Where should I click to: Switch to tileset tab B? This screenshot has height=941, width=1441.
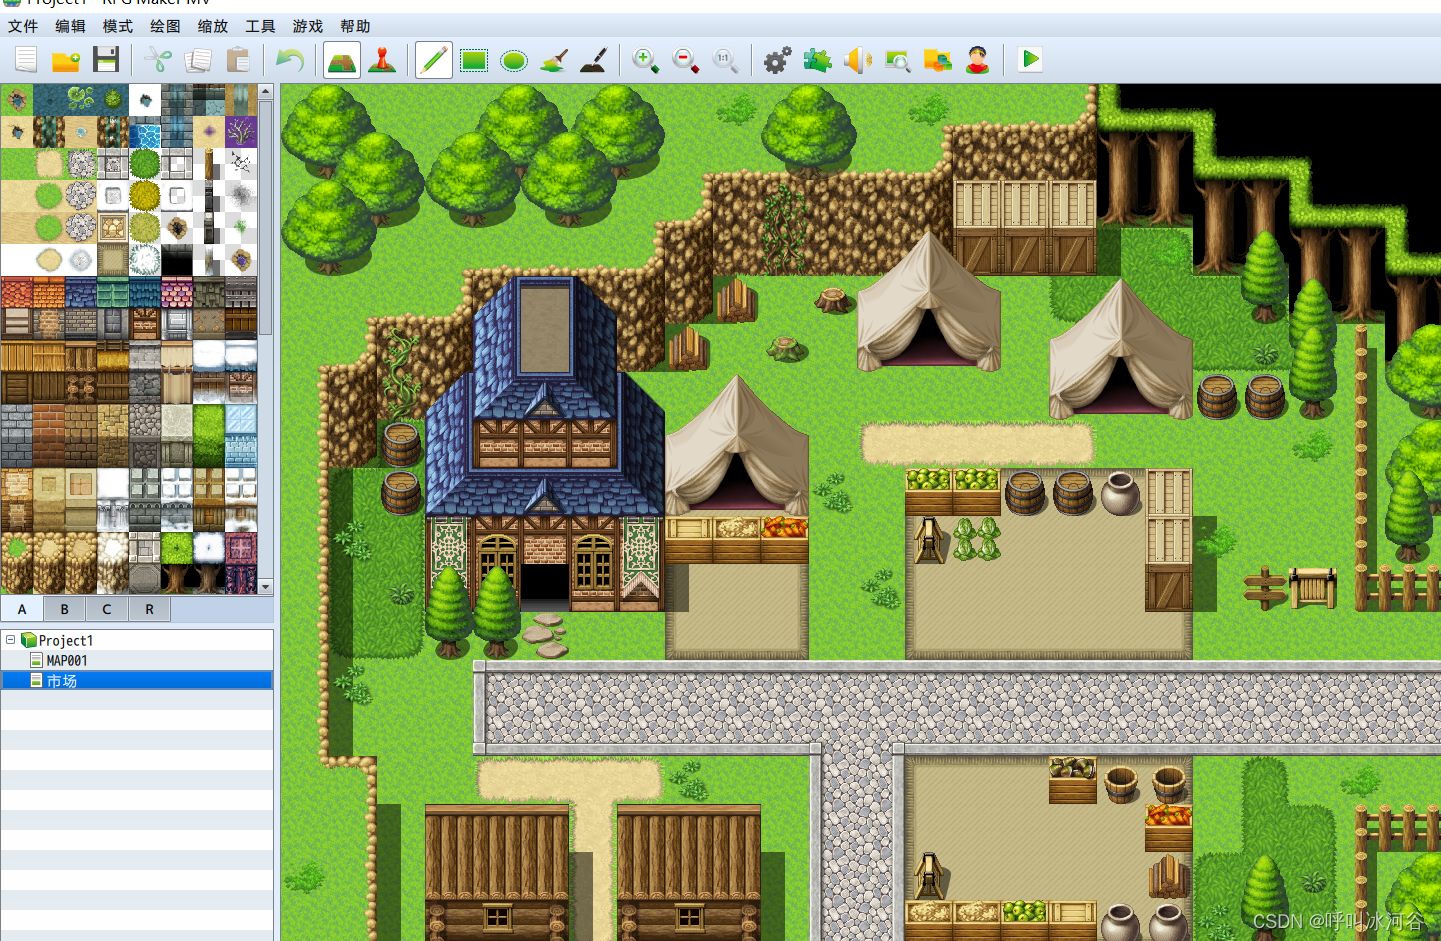65,609
